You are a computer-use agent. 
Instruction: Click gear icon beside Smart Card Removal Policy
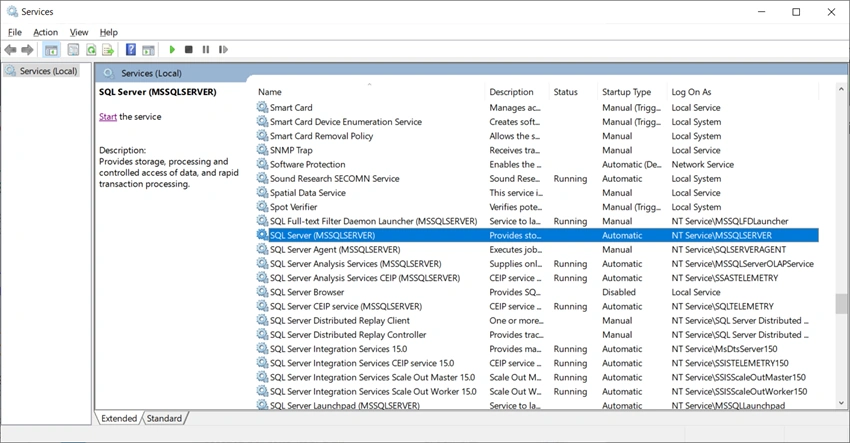click(262, 136)
